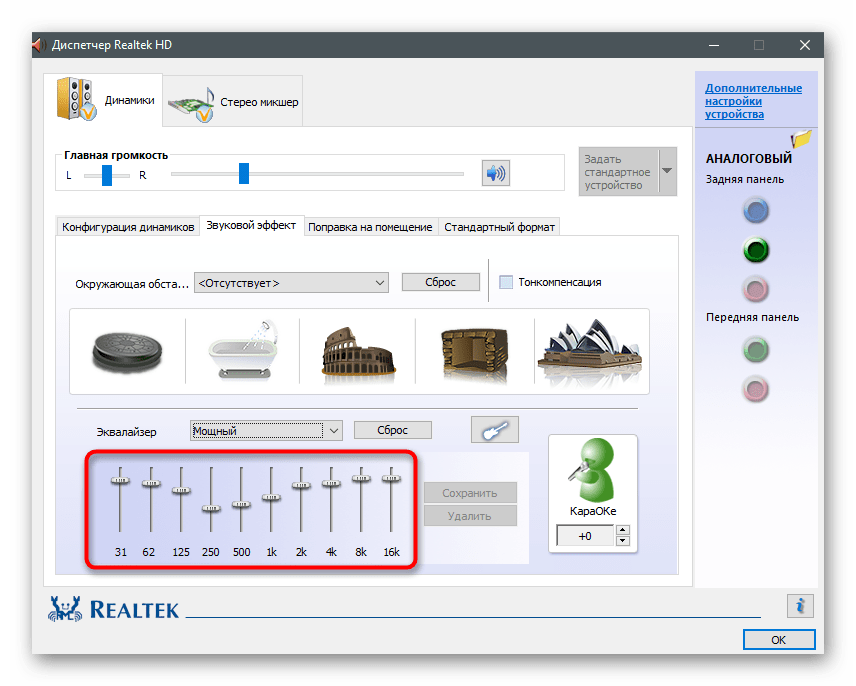
Task: Open Дополнительные настройки устройства link
Action: click(752, 101)
